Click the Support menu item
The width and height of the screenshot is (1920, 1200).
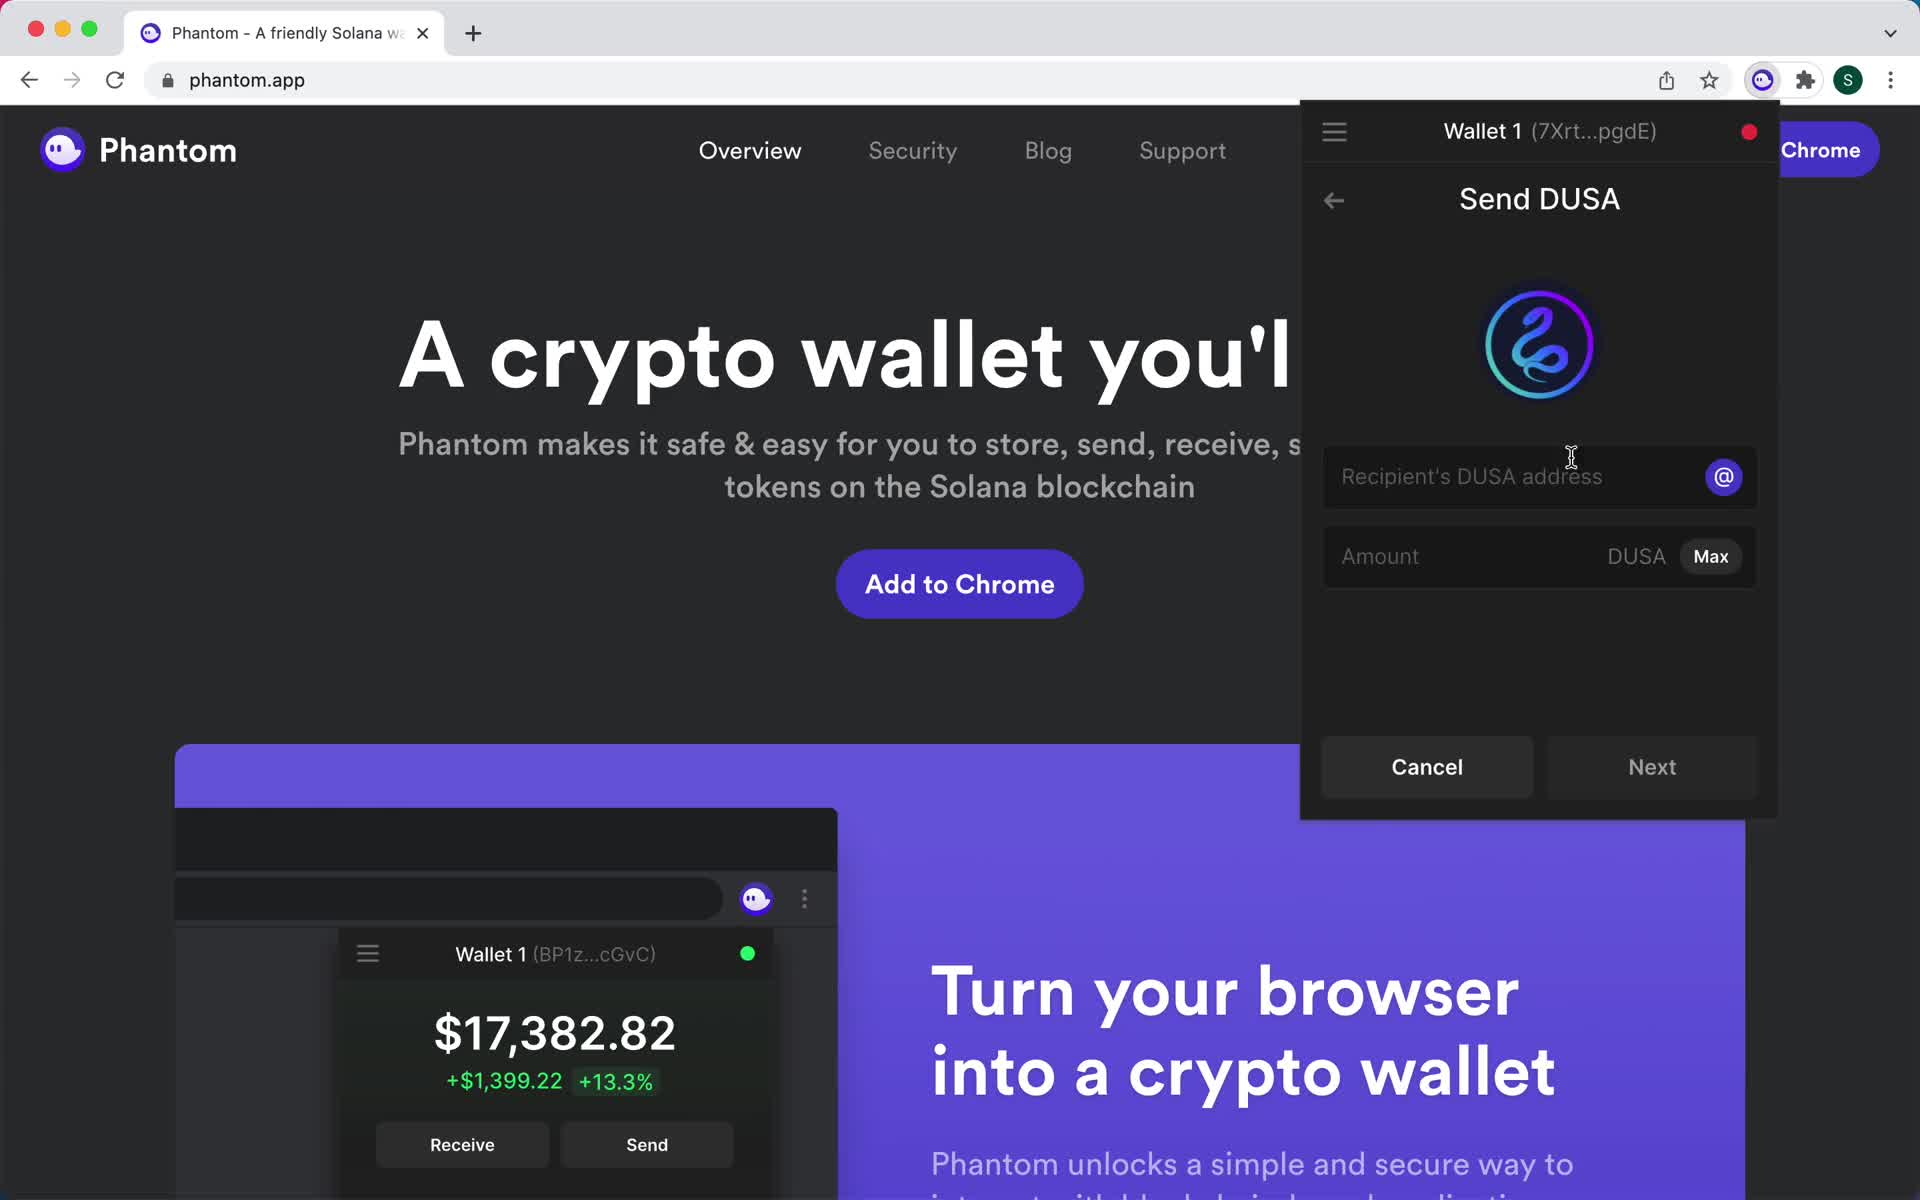[1183, 151]
